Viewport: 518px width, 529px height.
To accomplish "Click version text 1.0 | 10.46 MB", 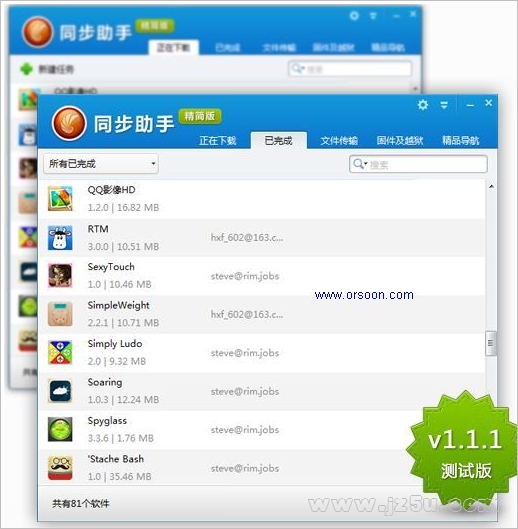I will [119, 284].
